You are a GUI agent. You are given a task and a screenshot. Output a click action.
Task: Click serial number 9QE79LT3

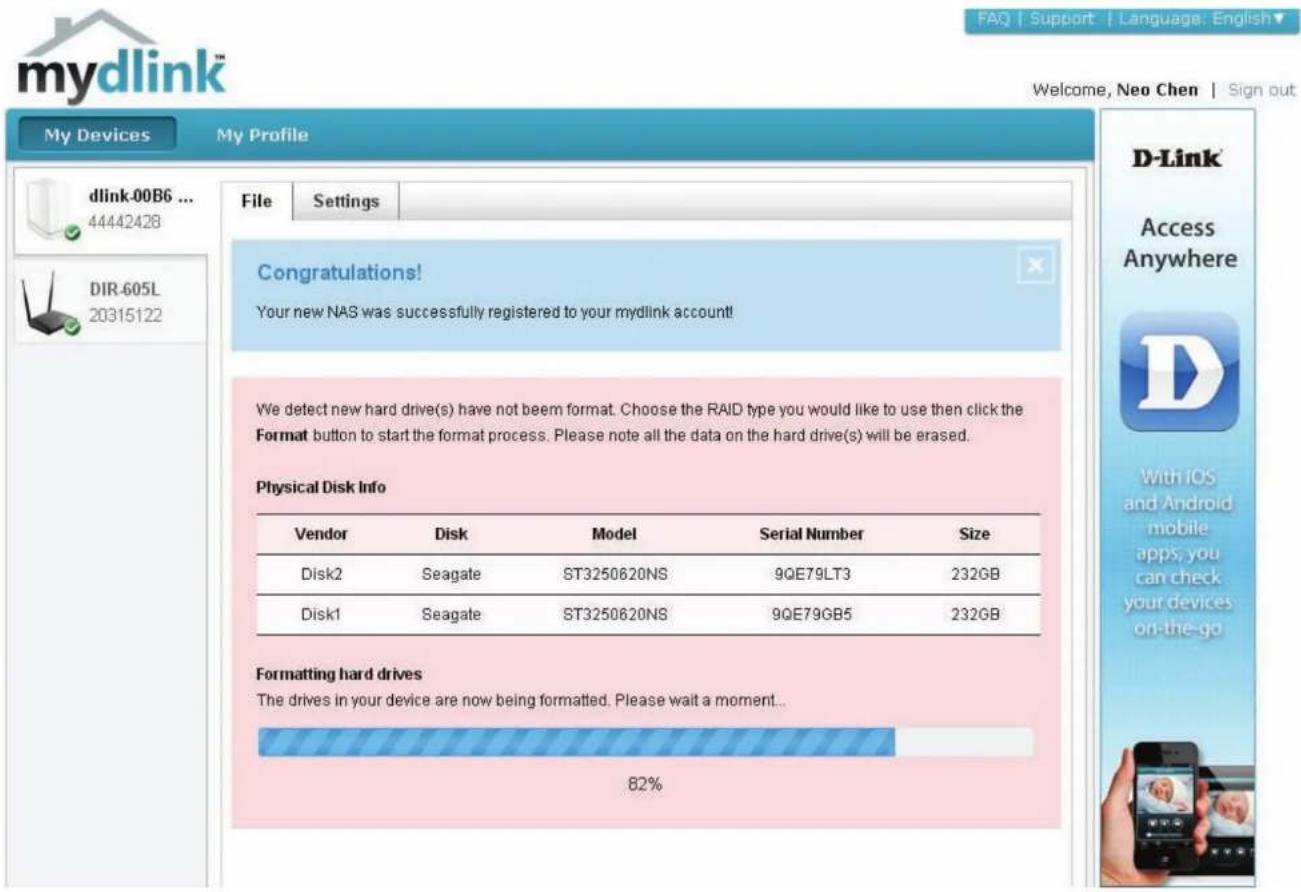pos(811,575)
